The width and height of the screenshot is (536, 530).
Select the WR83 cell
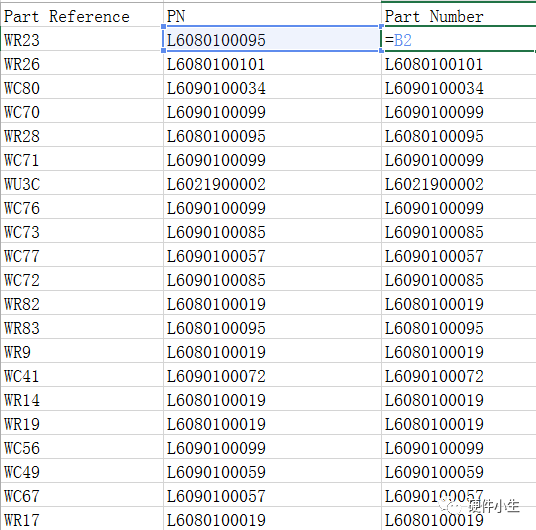point(82,327)
